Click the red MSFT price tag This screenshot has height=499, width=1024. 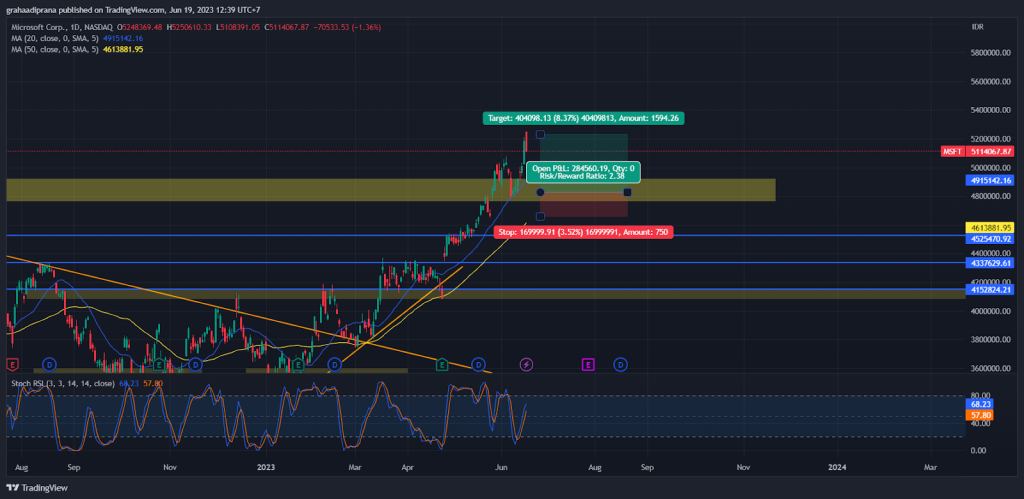952,152
